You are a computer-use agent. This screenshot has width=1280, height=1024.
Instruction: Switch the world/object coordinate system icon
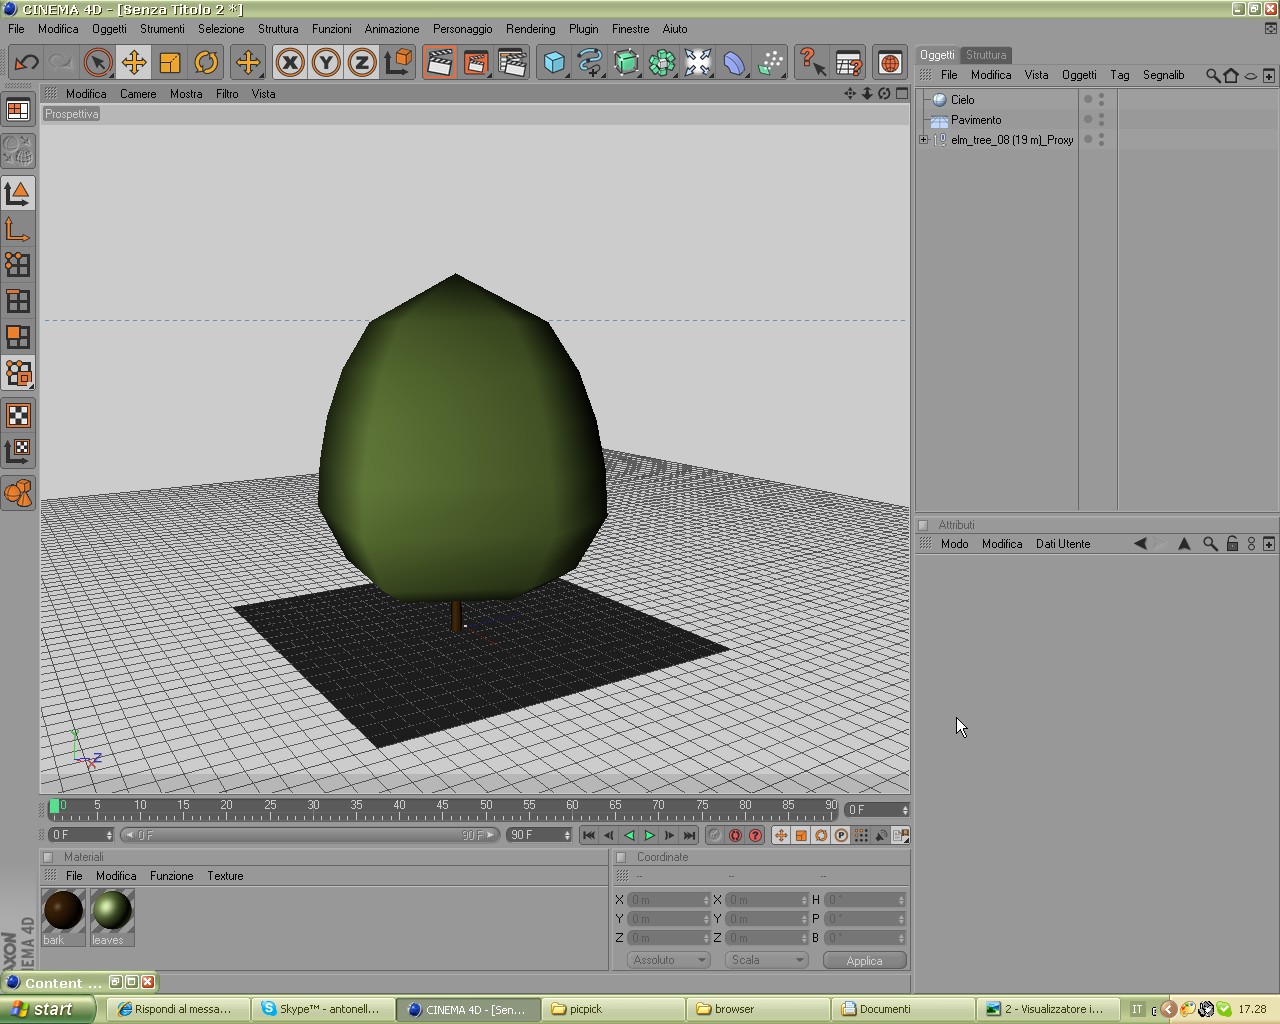coord(398,63)
